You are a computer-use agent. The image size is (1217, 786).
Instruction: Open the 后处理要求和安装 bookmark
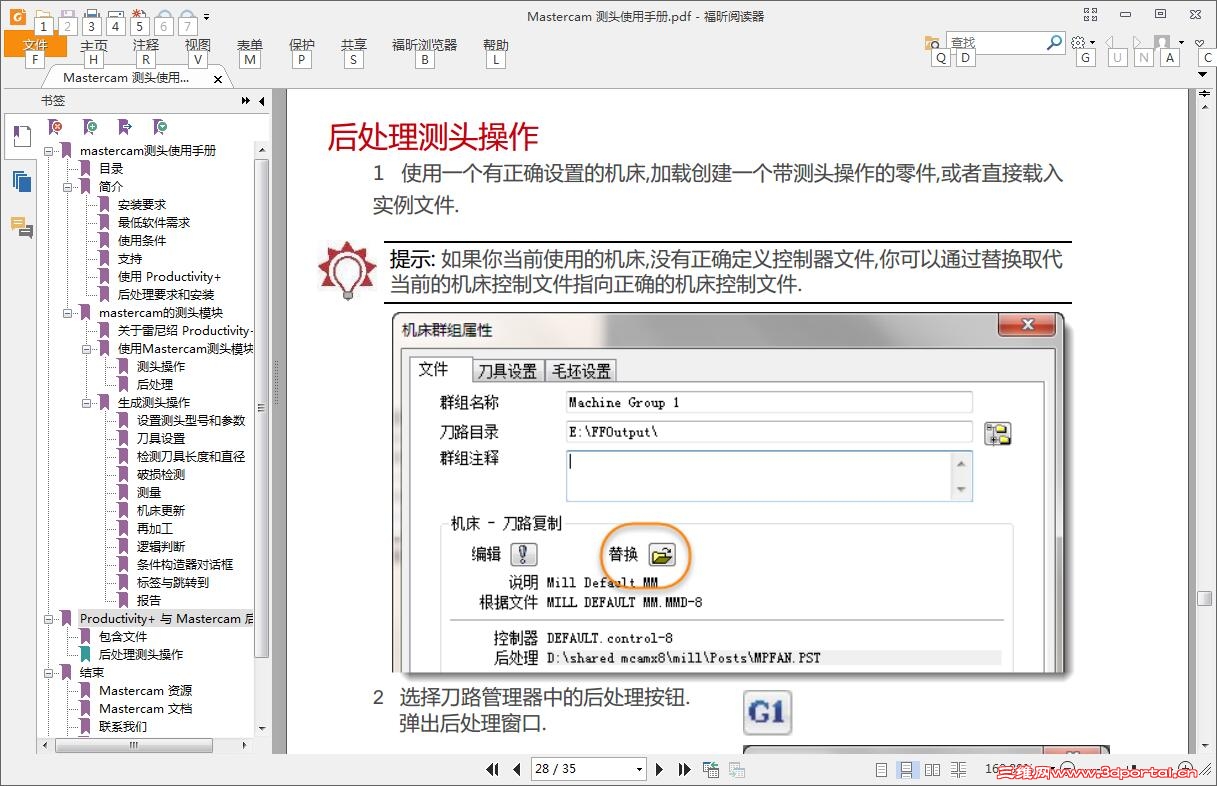coord(166,295)
